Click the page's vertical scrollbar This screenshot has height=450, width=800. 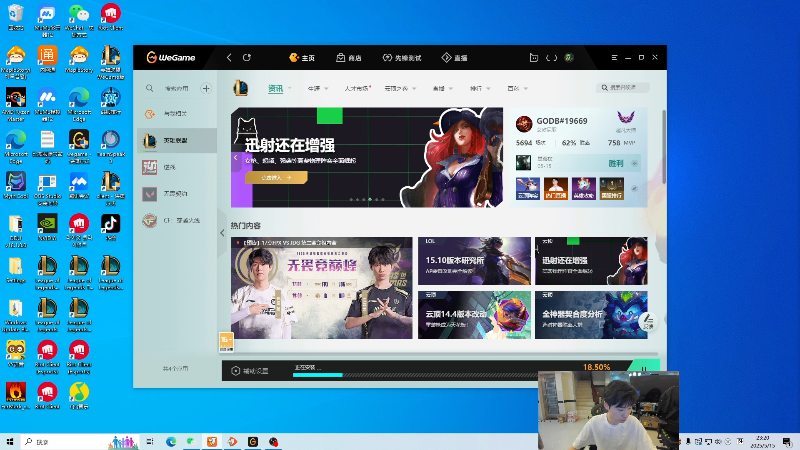[x=663, y=147]
